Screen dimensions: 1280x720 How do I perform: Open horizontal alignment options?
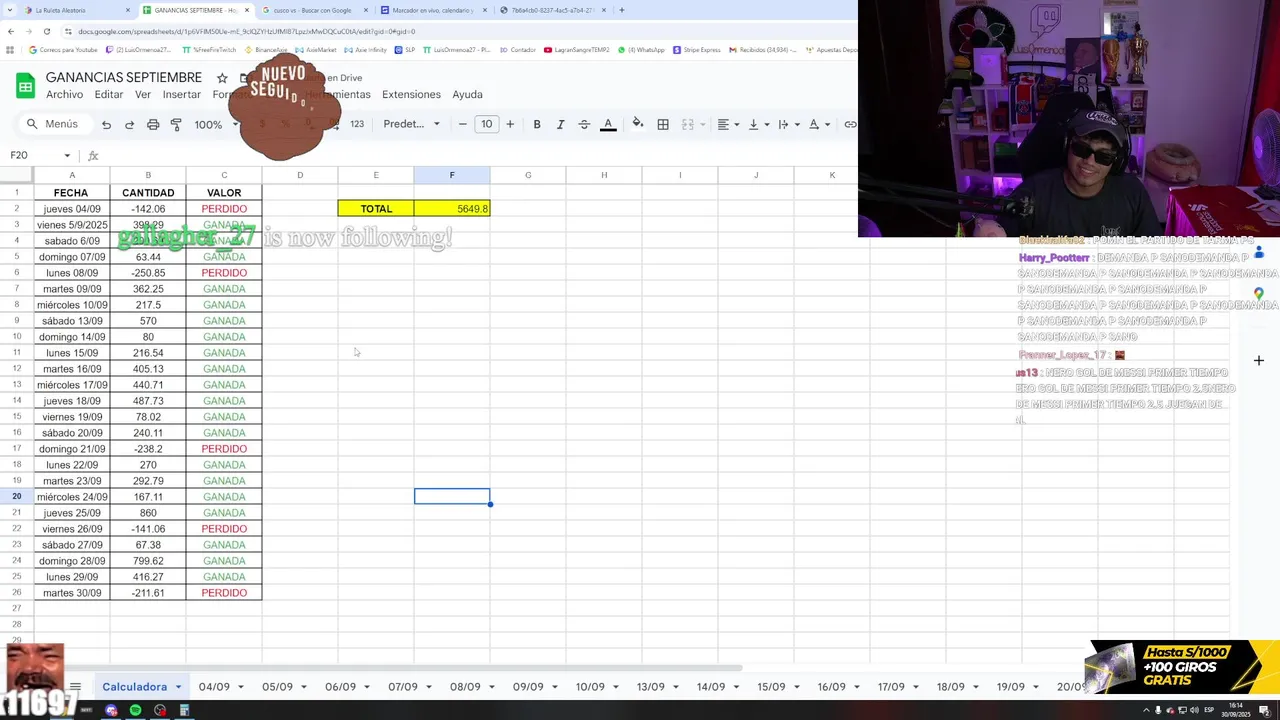[728, 124]
